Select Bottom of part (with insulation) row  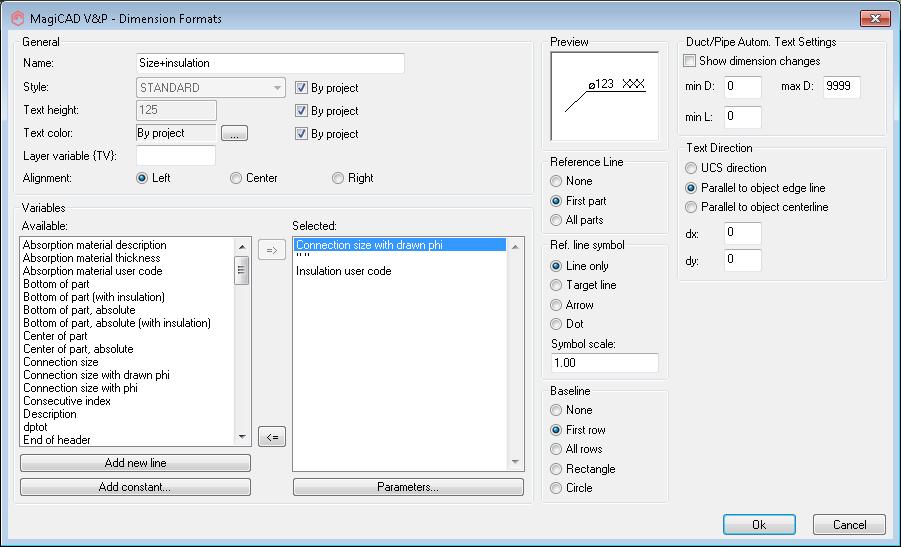coord(94,297)
